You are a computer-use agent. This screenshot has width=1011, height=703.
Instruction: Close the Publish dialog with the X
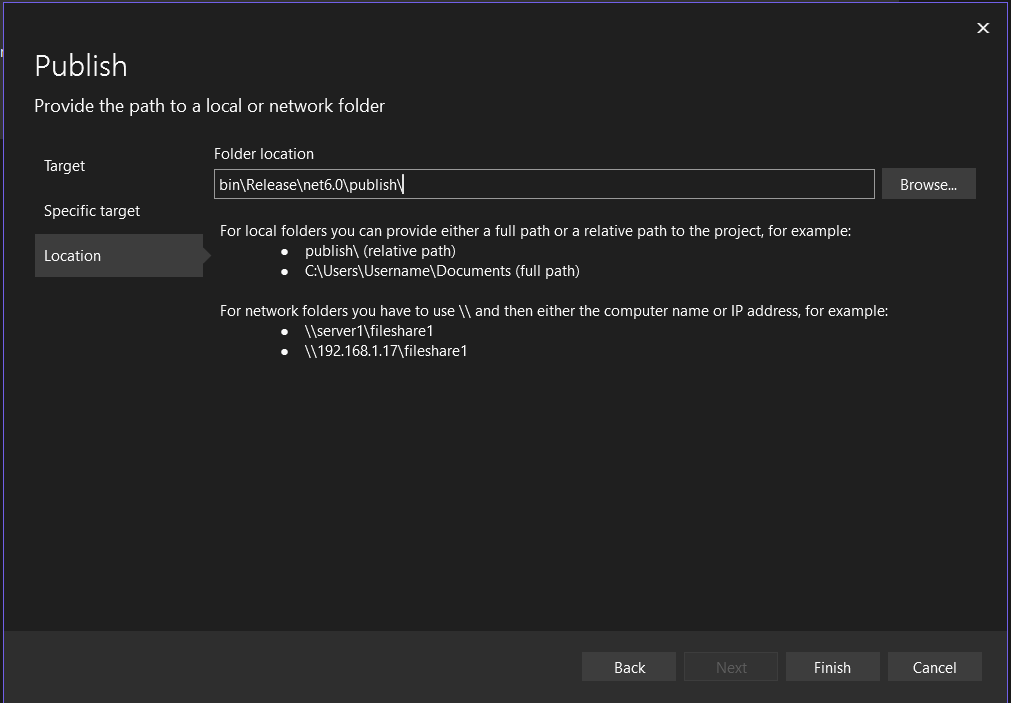point(983,28)
